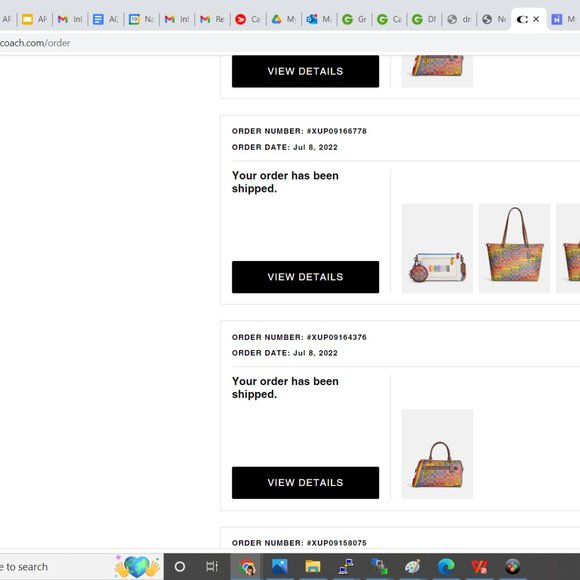580x580 pixels.
Task: Click shipped status text of order #XUP09166778
Action: pos(285,182)
